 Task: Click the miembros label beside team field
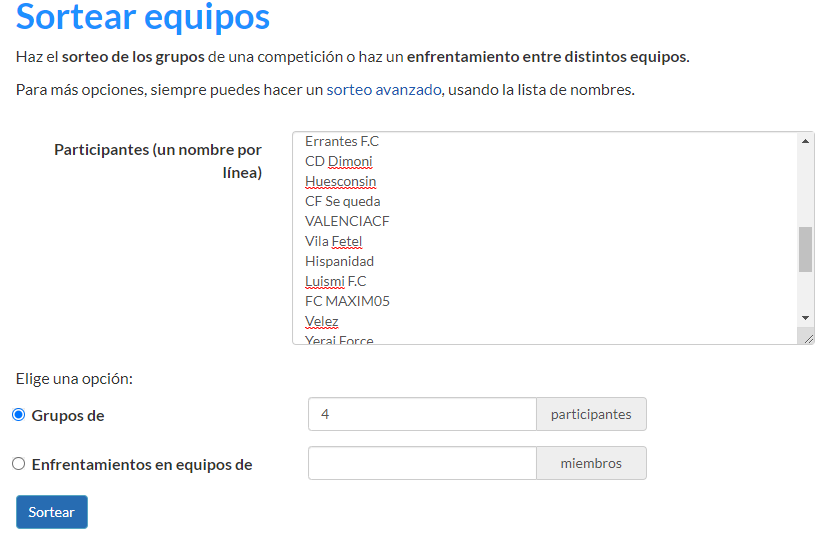[591, 463]
